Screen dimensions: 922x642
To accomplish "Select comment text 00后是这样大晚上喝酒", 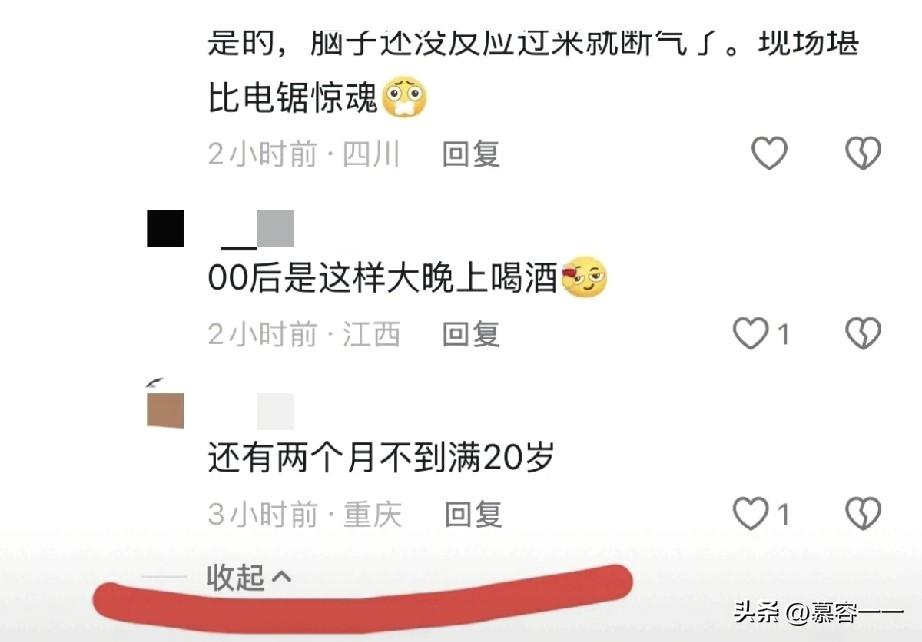I will point(382,277).
